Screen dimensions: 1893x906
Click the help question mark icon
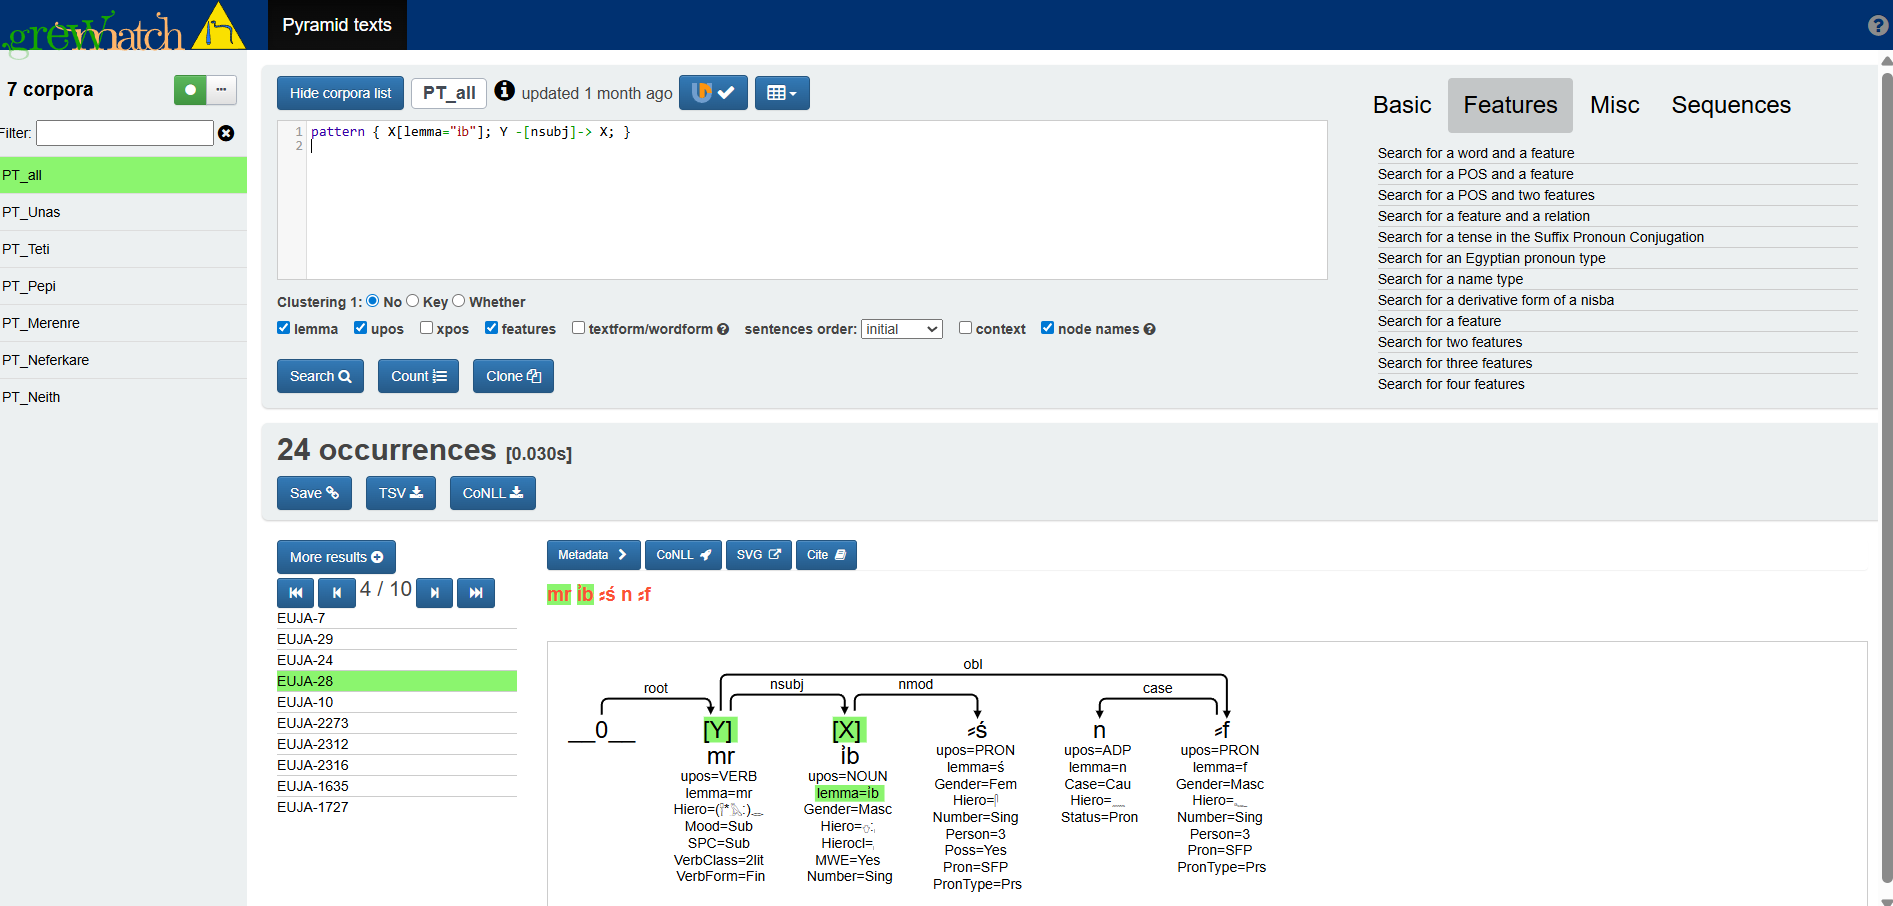click(1877, 26)
